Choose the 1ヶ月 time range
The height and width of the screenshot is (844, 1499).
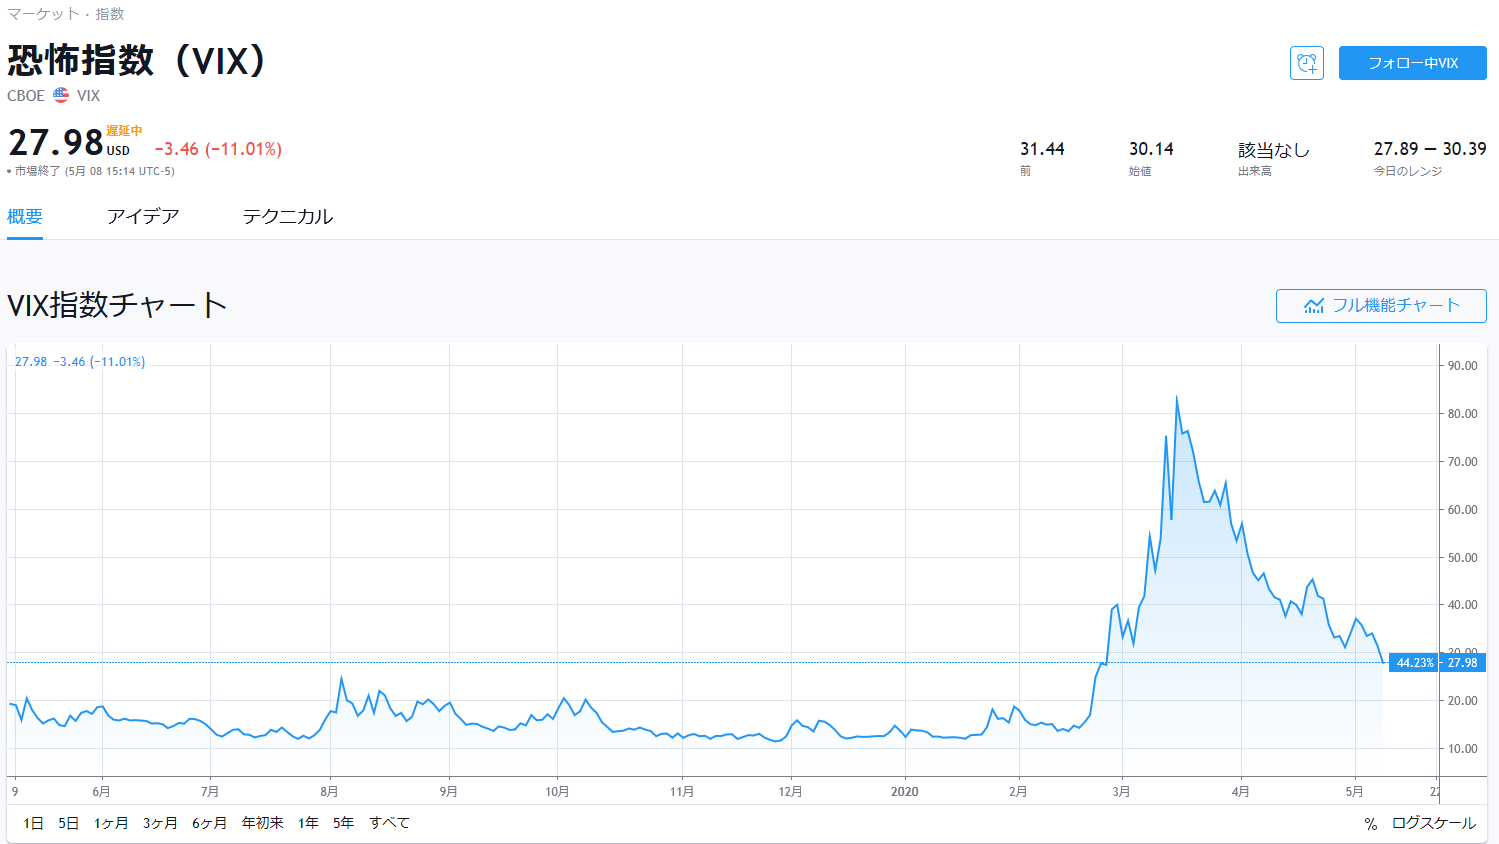tap(111, 823)
